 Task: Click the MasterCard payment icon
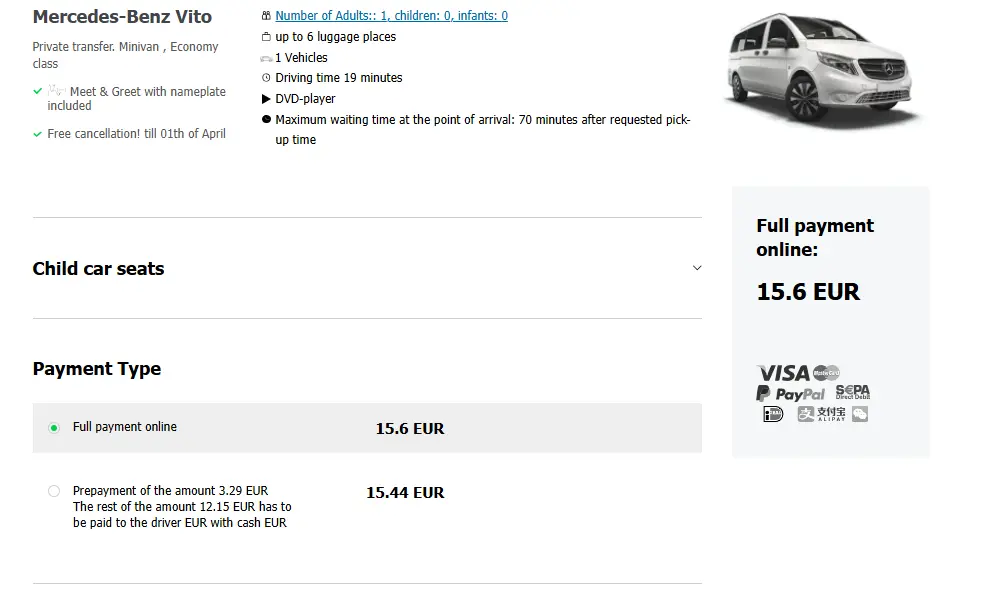(828, 371)
